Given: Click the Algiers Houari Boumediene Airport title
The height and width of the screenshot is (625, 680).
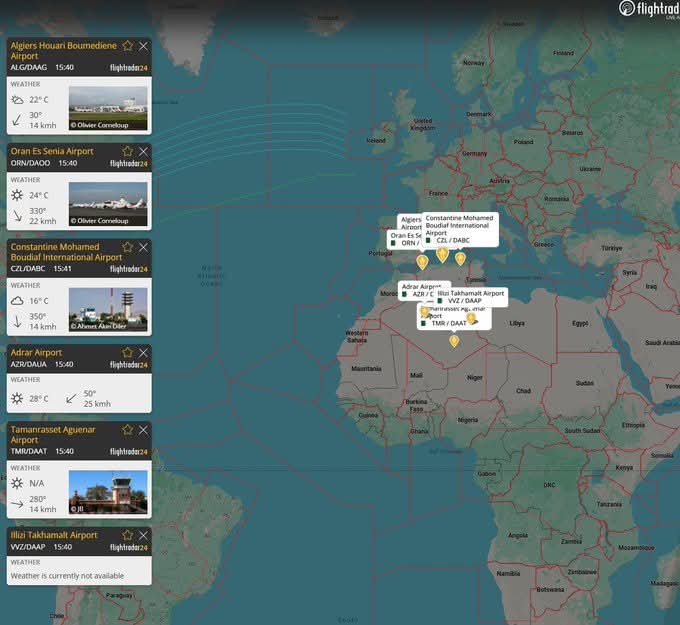Looking at the screenshot, I should click(63, 51).
